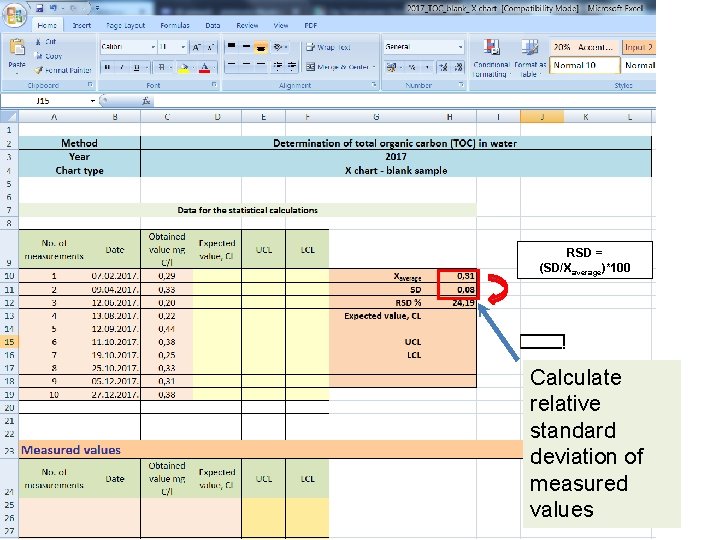Open the font size dropdown
This screenshot has height=540, width=720.
point(183,47)
